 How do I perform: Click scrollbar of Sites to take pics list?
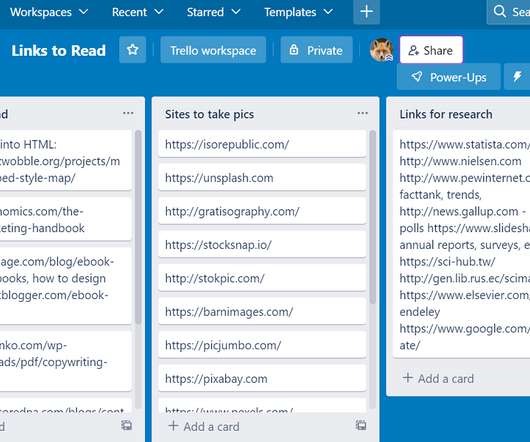(x=373, y=216)
